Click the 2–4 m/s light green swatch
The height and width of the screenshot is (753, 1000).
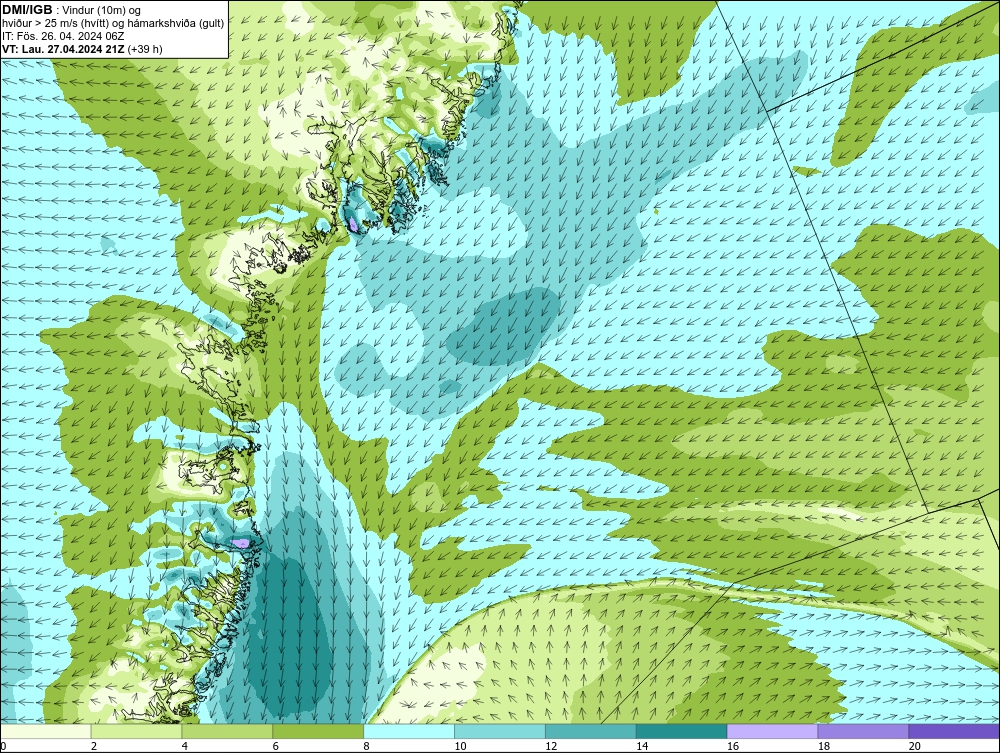(136, 731)
